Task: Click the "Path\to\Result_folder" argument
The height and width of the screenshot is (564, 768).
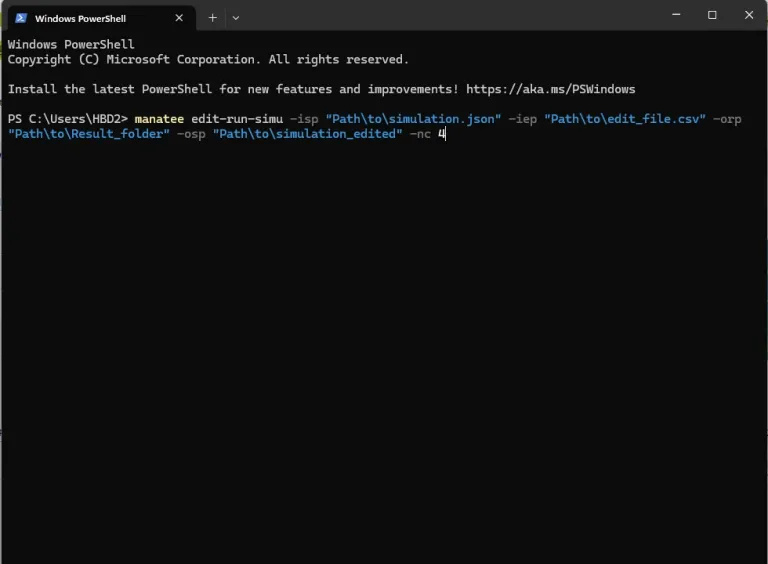Action: tap(89, 134)
